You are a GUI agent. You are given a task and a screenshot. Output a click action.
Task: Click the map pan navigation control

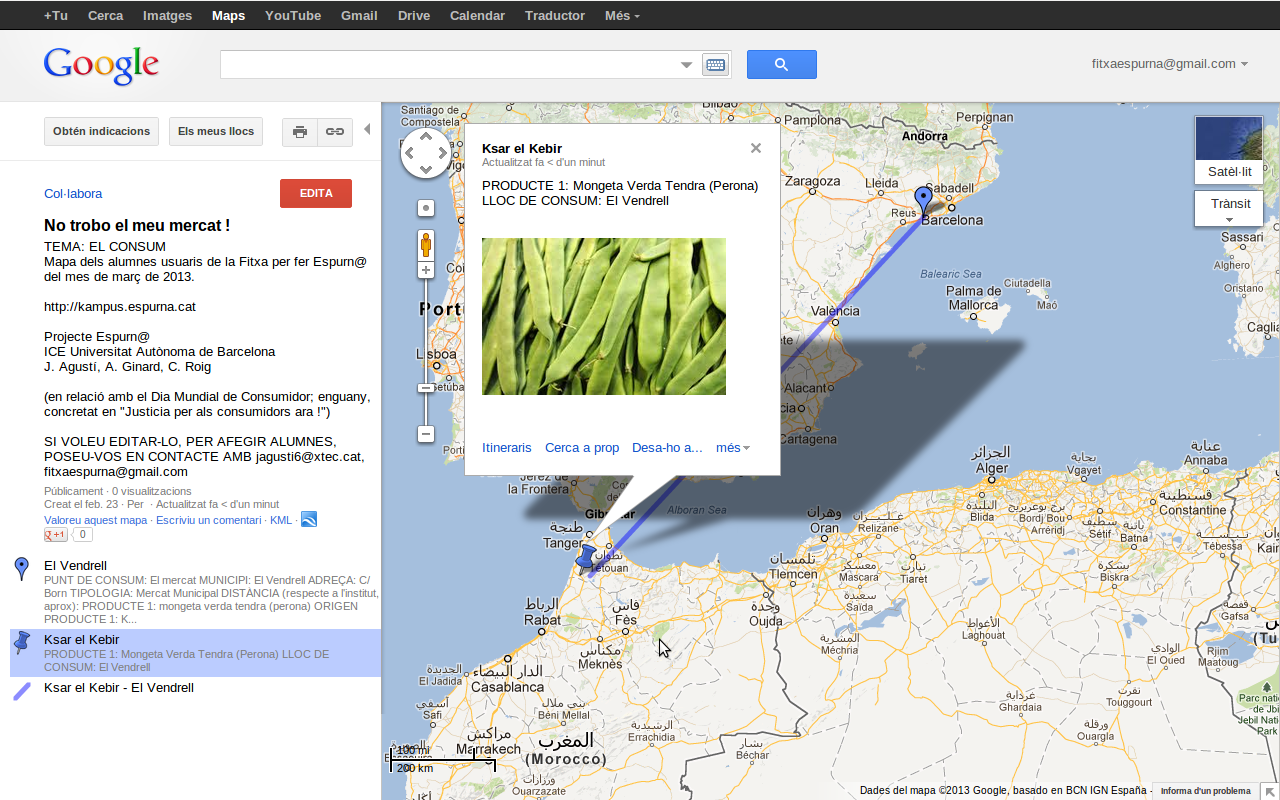tap(426, 153)
